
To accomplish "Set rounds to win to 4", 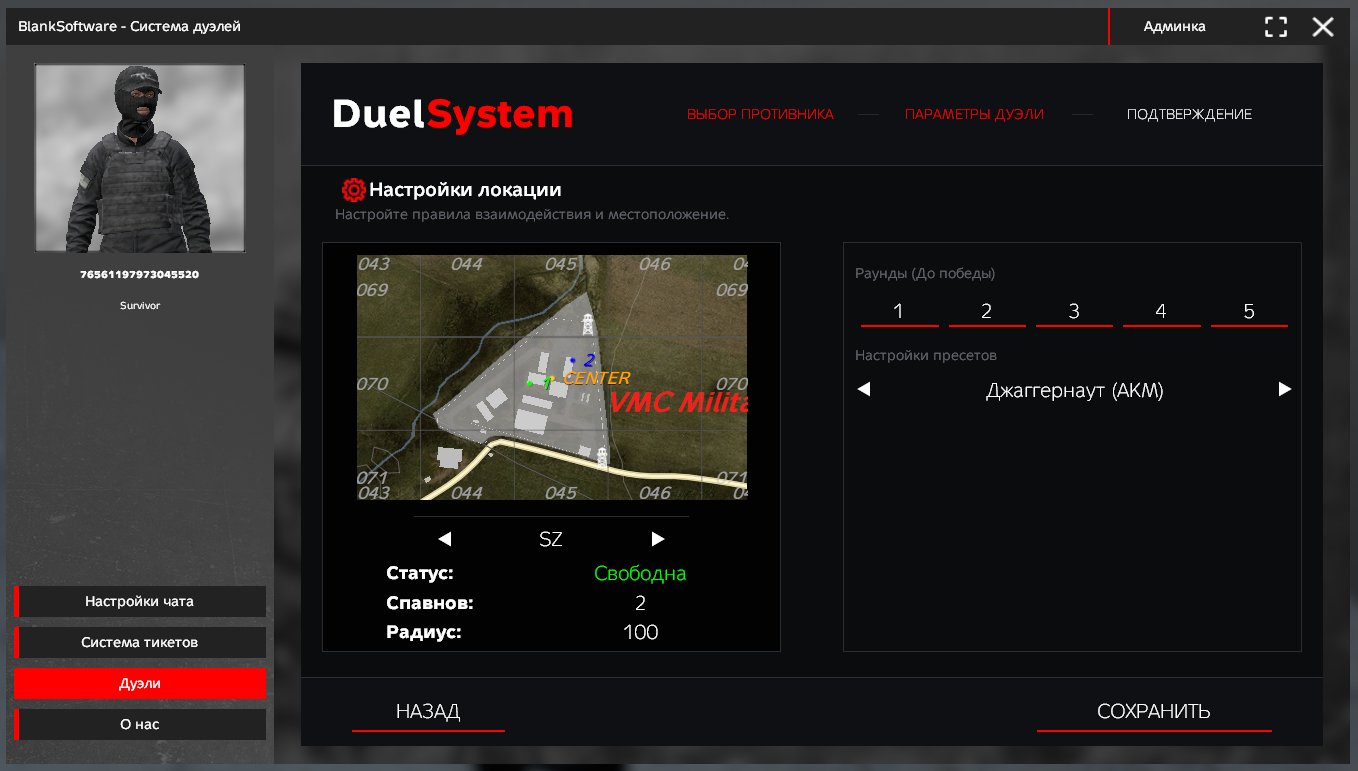I will coord(1161,312).
